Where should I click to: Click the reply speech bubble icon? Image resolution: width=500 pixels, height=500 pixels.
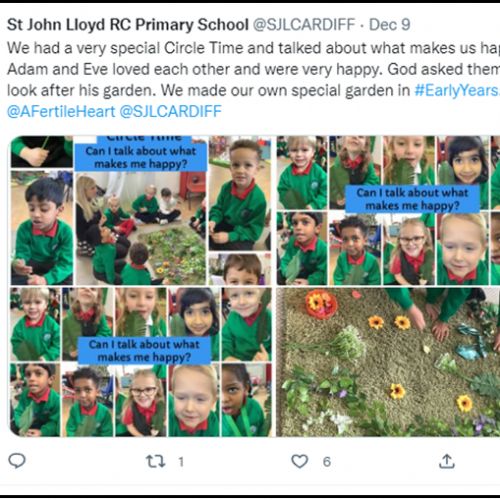tap(17, 461)
